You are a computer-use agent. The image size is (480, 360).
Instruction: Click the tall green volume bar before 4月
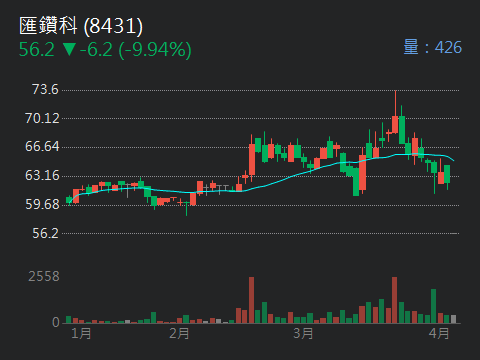coord(433,306)
